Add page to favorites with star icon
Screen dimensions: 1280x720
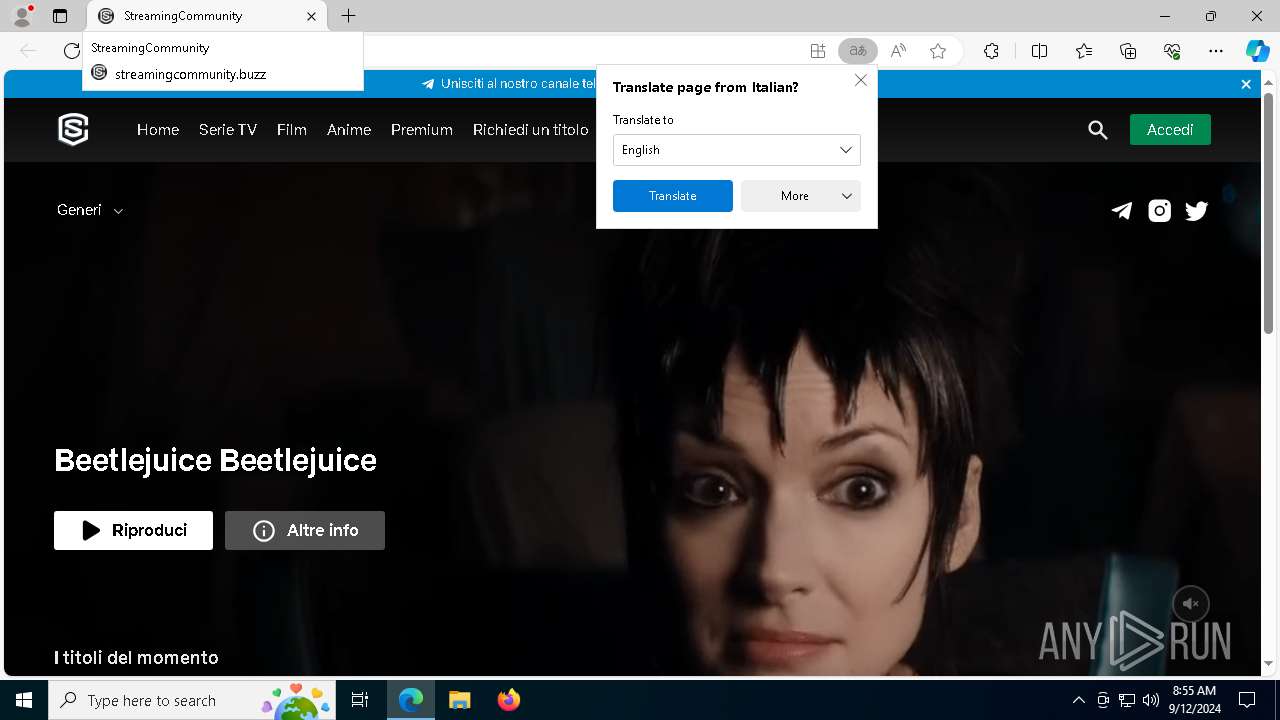938,51
